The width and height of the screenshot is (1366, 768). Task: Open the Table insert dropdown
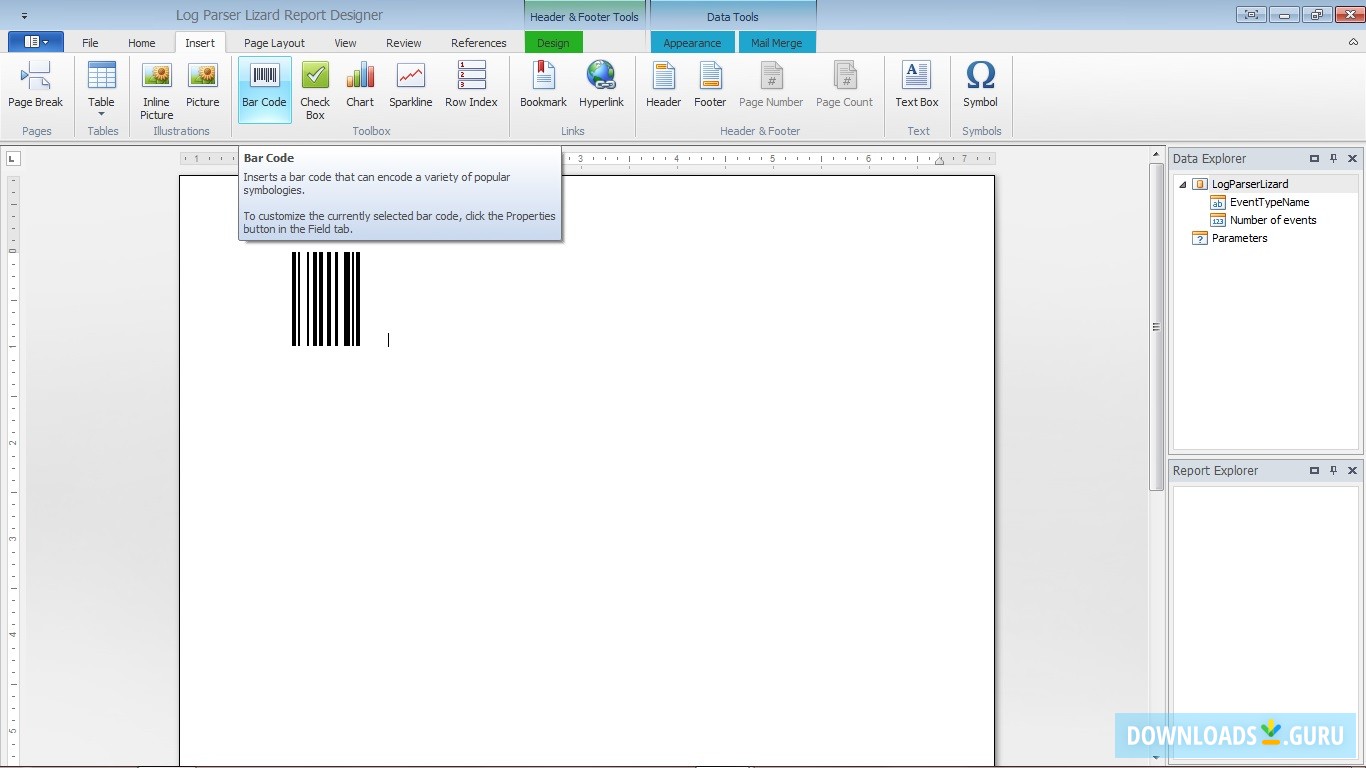[101, 90]
